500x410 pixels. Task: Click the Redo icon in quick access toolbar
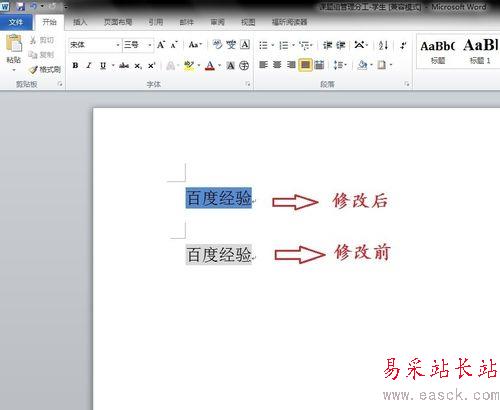[52, 6]
